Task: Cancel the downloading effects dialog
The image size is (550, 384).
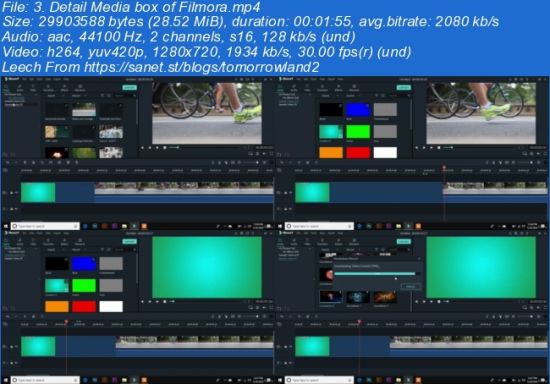Action: click(x=410, y=287)
